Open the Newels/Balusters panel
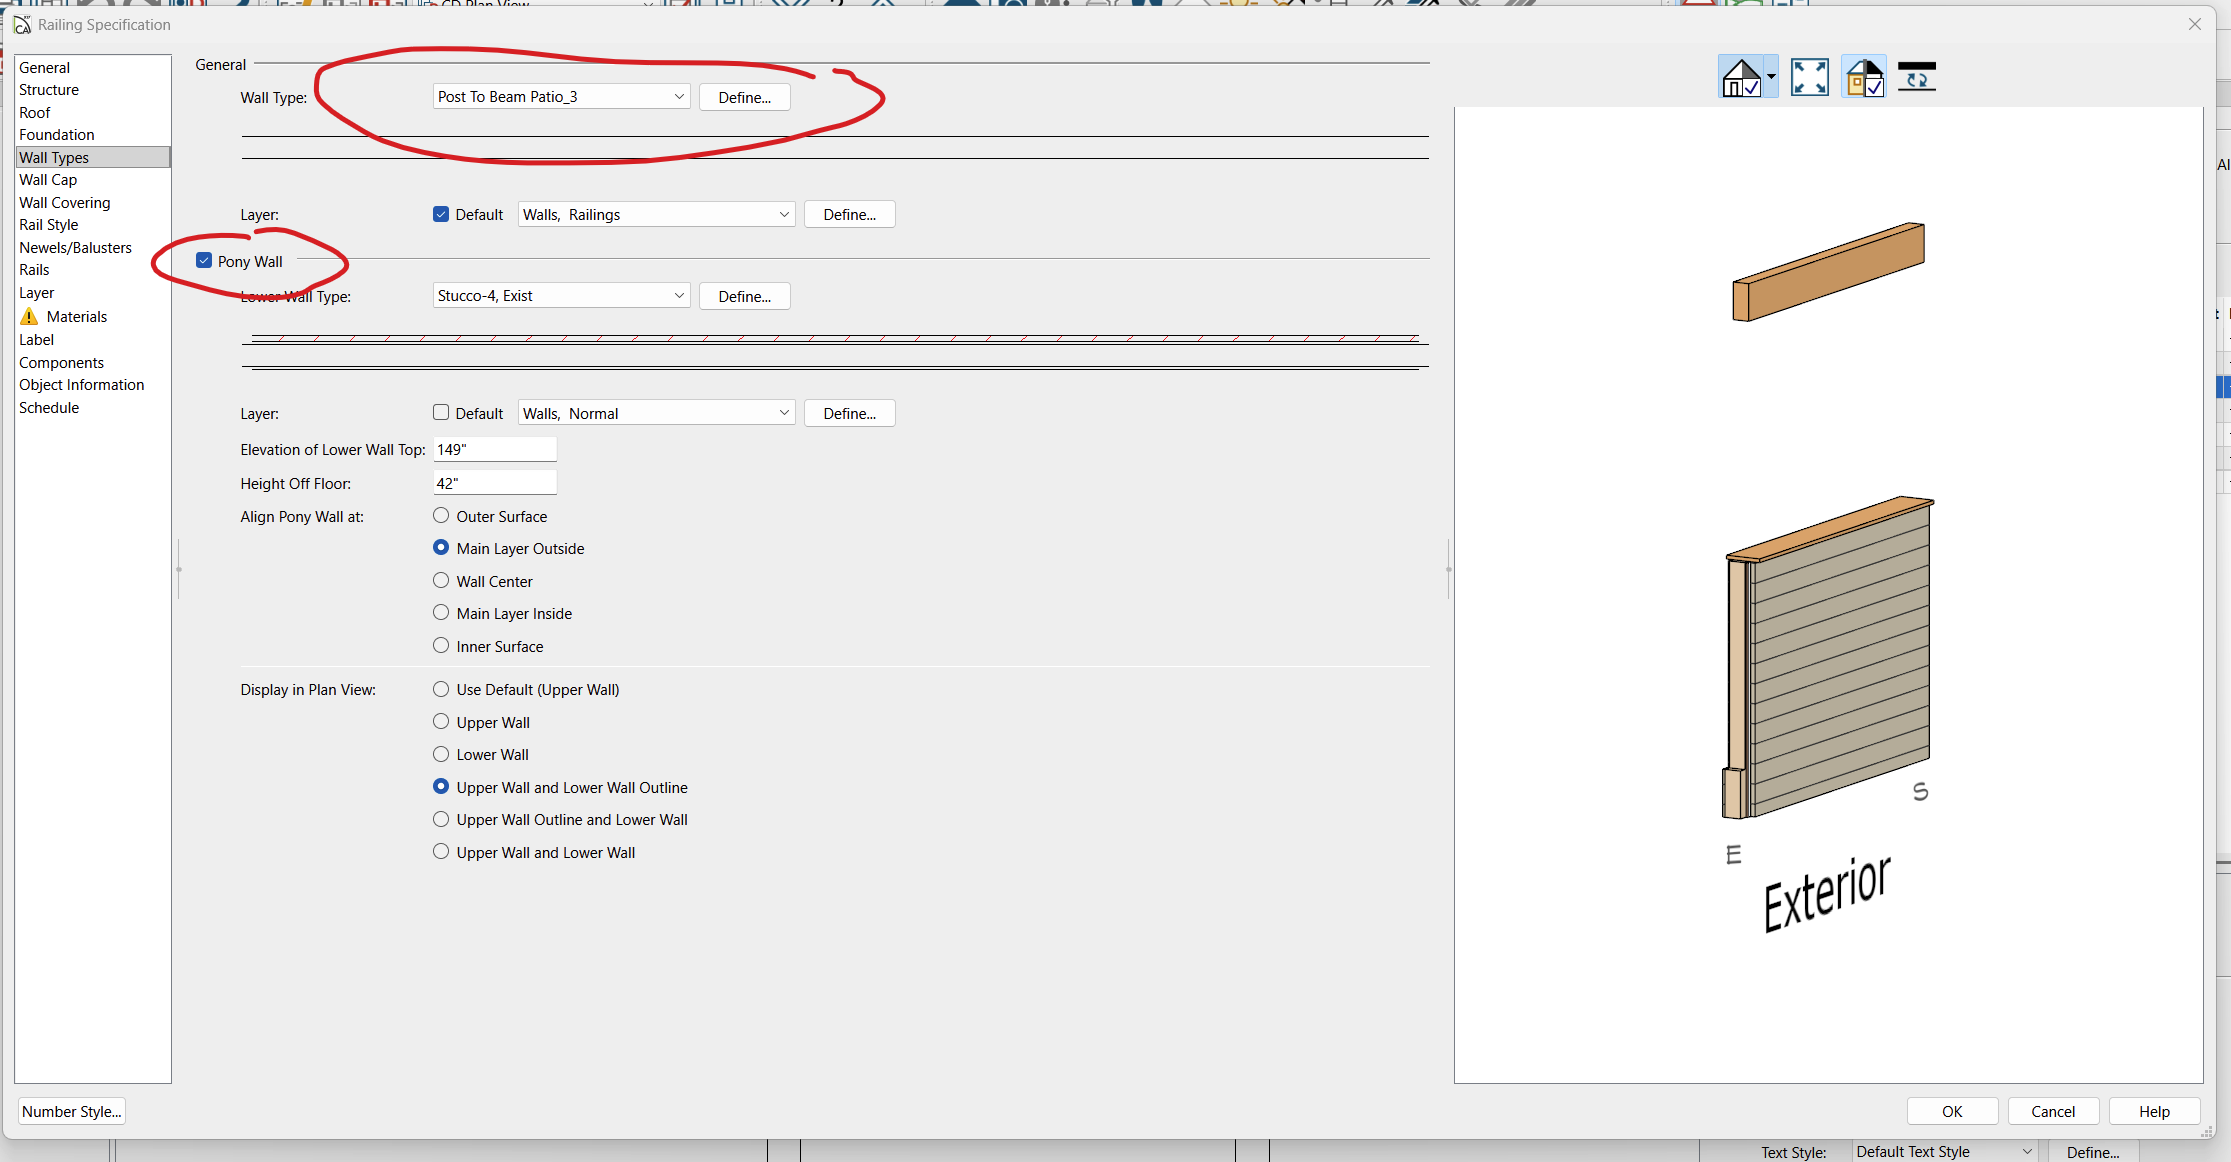Image resolution: width=2231 pixels, height=1162 pixels. pos(75,248)
